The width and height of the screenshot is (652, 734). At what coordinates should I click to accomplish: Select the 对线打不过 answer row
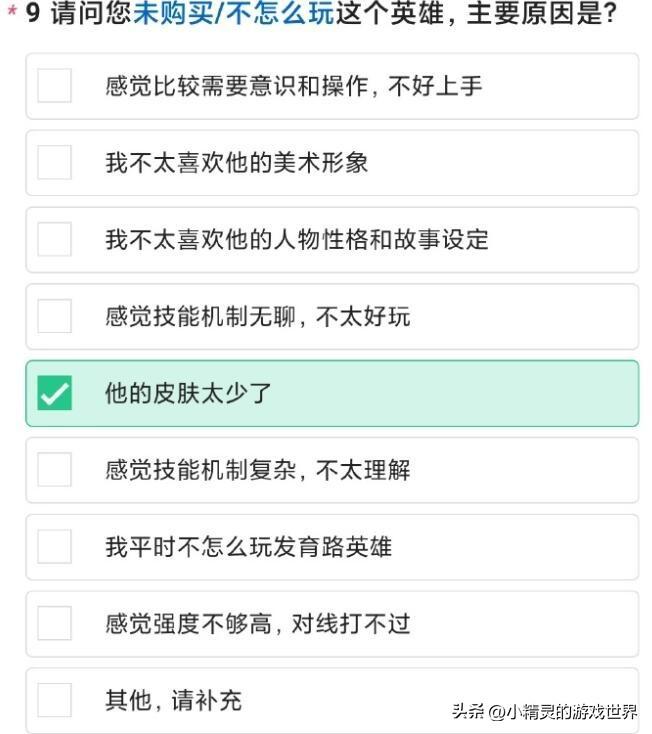point(332,624)
